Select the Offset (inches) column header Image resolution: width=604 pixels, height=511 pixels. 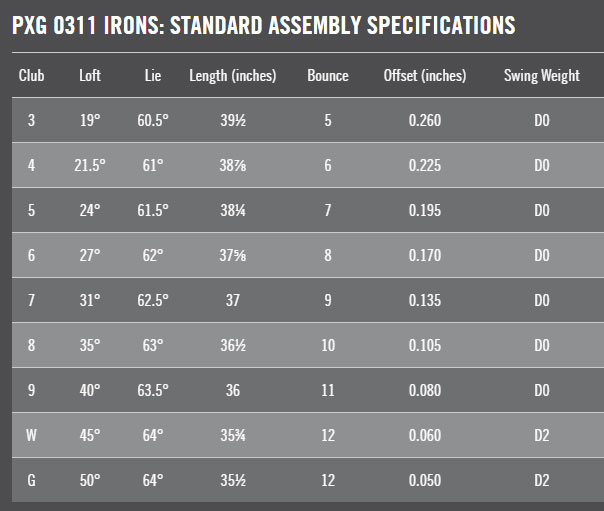click(x=425, y=76)
